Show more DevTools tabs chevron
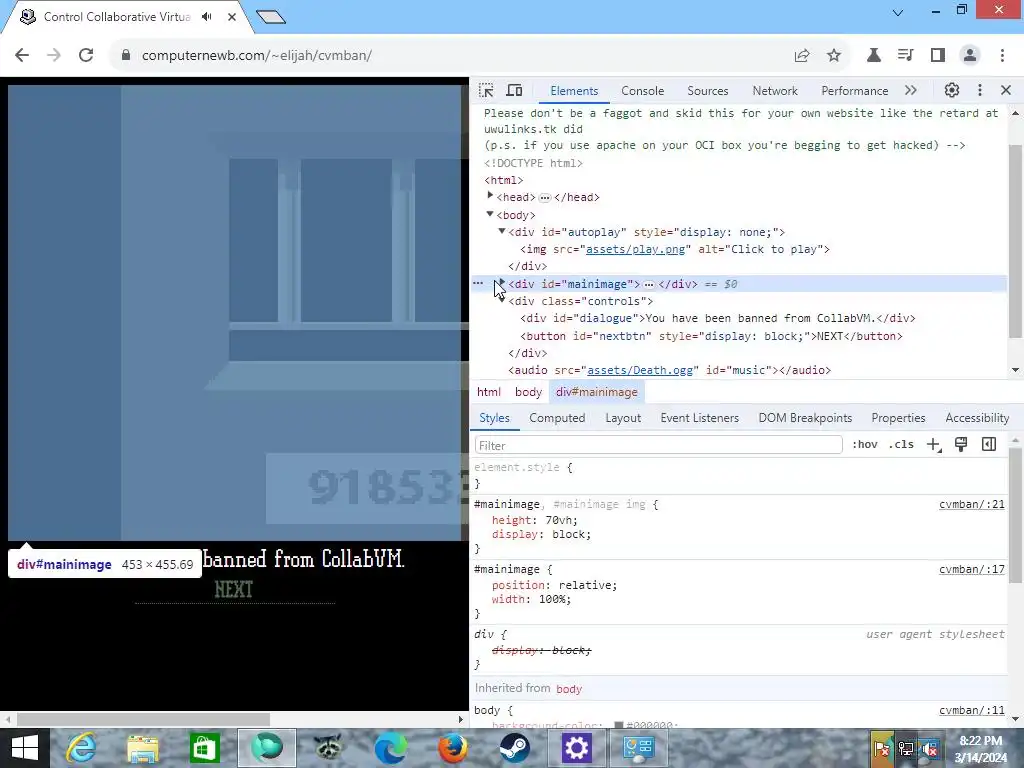 [x=911, y=90]
